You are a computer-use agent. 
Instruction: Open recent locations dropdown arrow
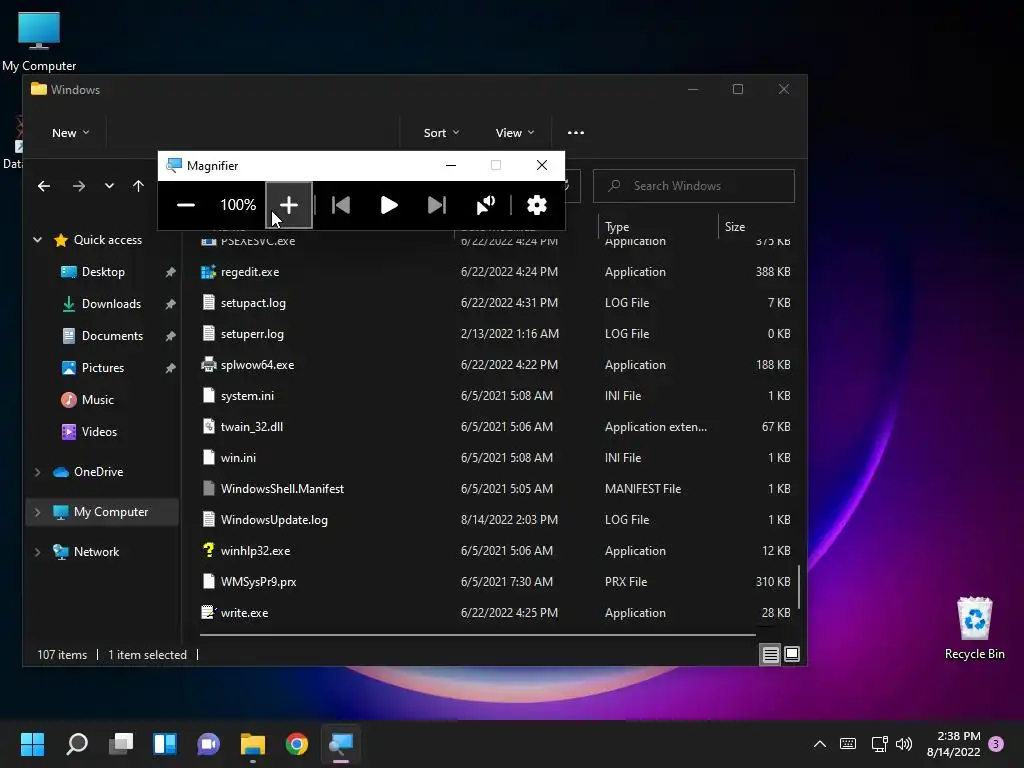tap(109, 186)
